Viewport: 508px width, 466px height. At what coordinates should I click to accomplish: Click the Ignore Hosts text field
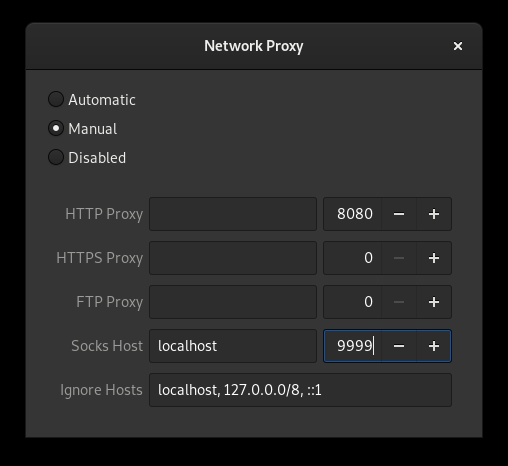pos(300,390)
